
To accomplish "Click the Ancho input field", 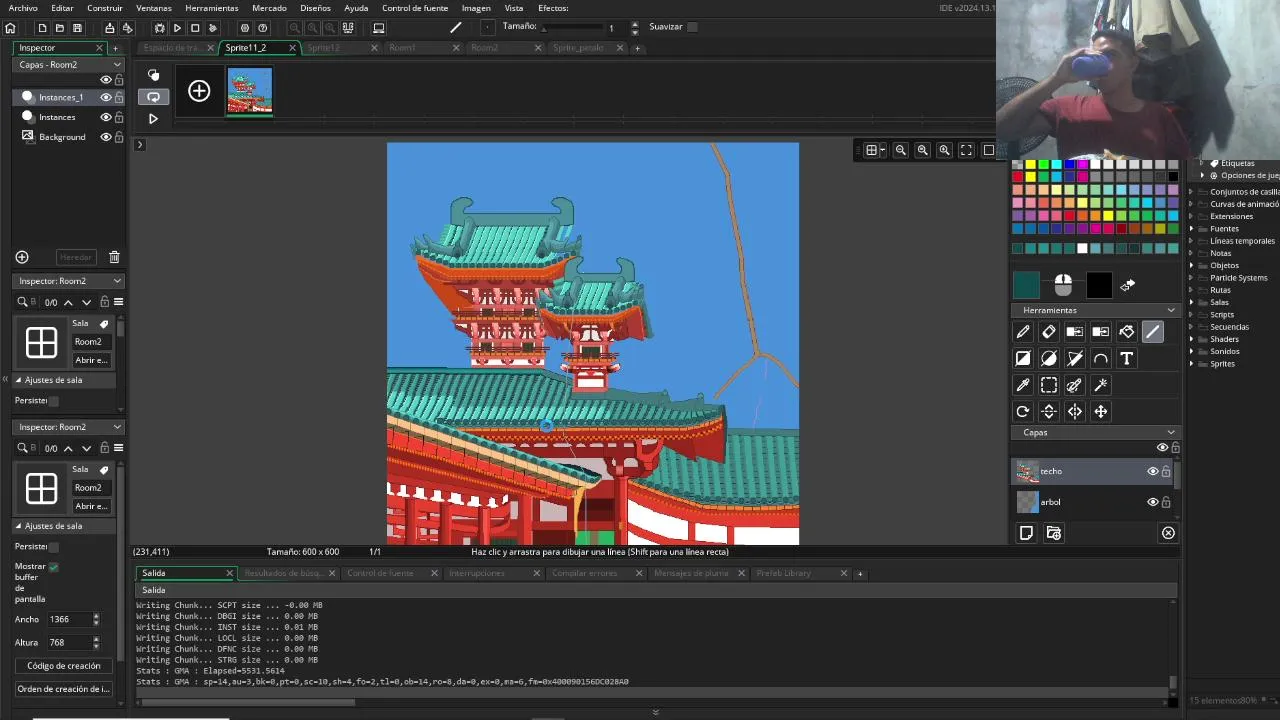I will coord(70,620).
